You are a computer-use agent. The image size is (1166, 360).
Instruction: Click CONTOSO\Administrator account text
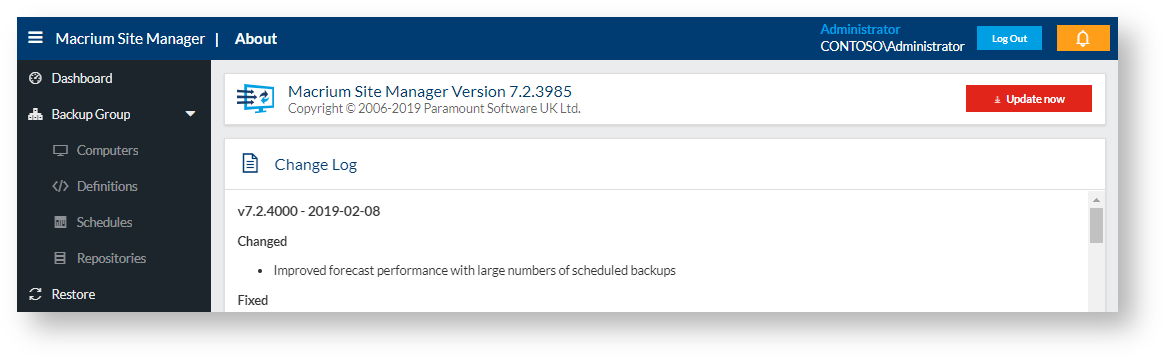coord(892,46)
